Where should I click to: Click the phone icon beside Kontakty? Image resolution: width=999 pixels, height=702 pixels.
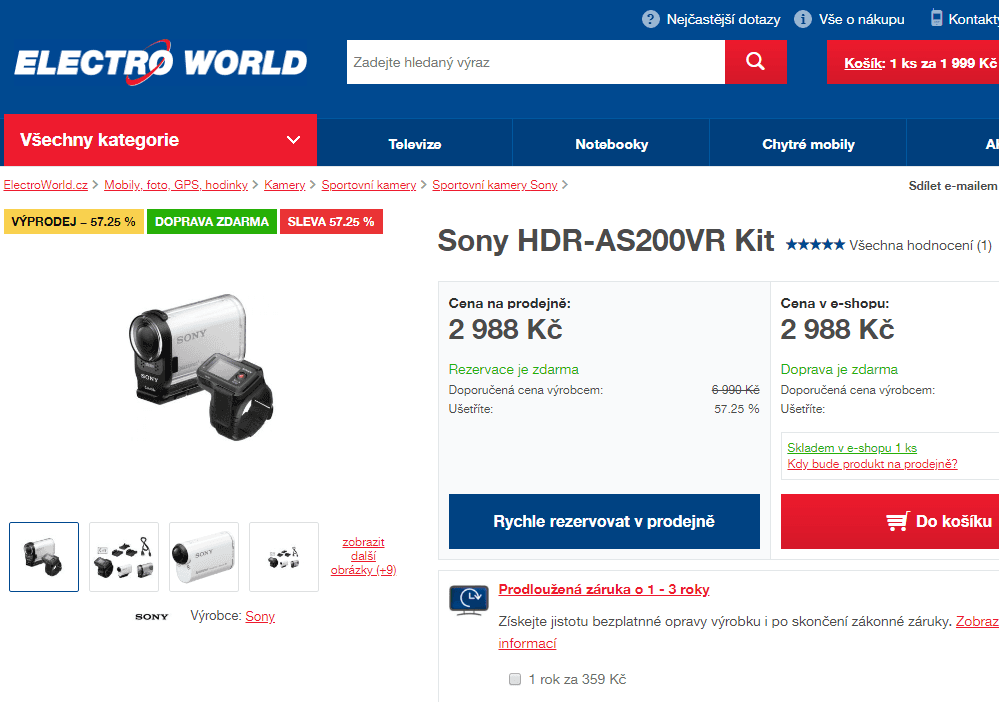click(x=936, y=18)
